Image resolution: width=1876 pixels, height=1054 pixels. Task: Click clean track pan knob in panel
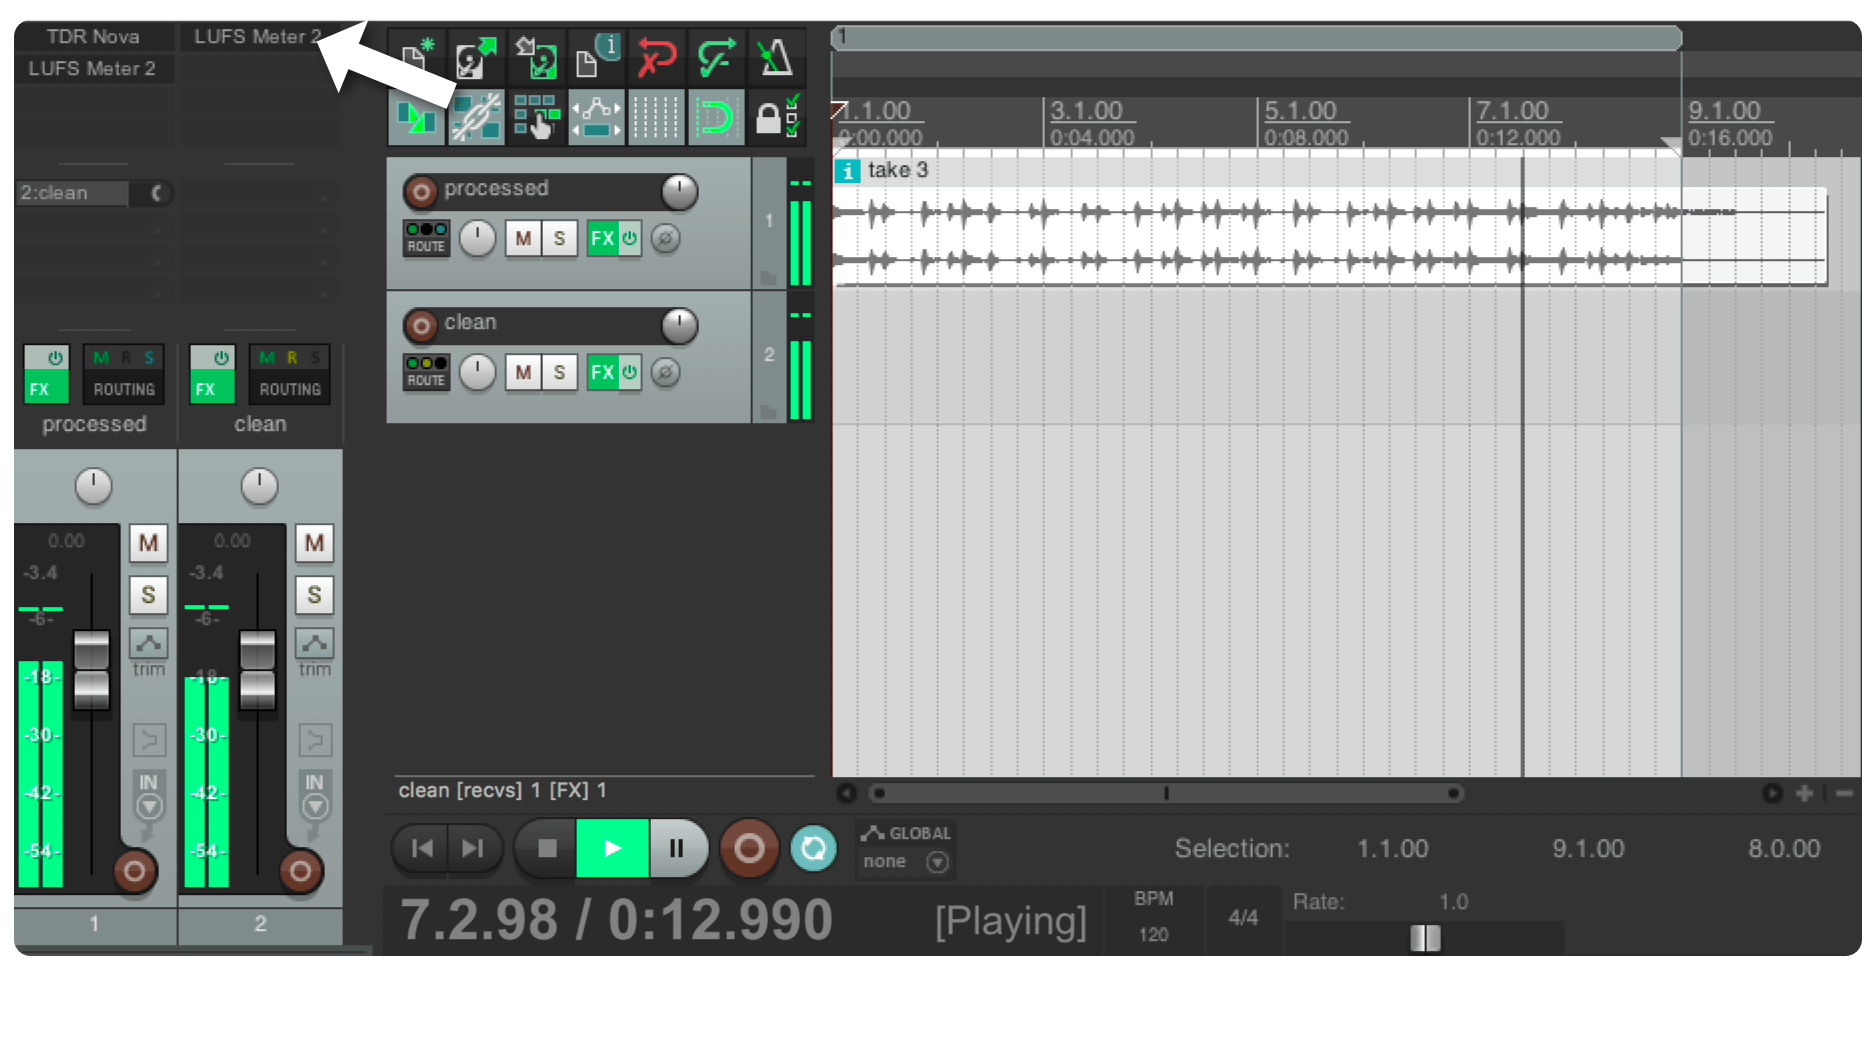pyautogui.click(x=478, y=372)
